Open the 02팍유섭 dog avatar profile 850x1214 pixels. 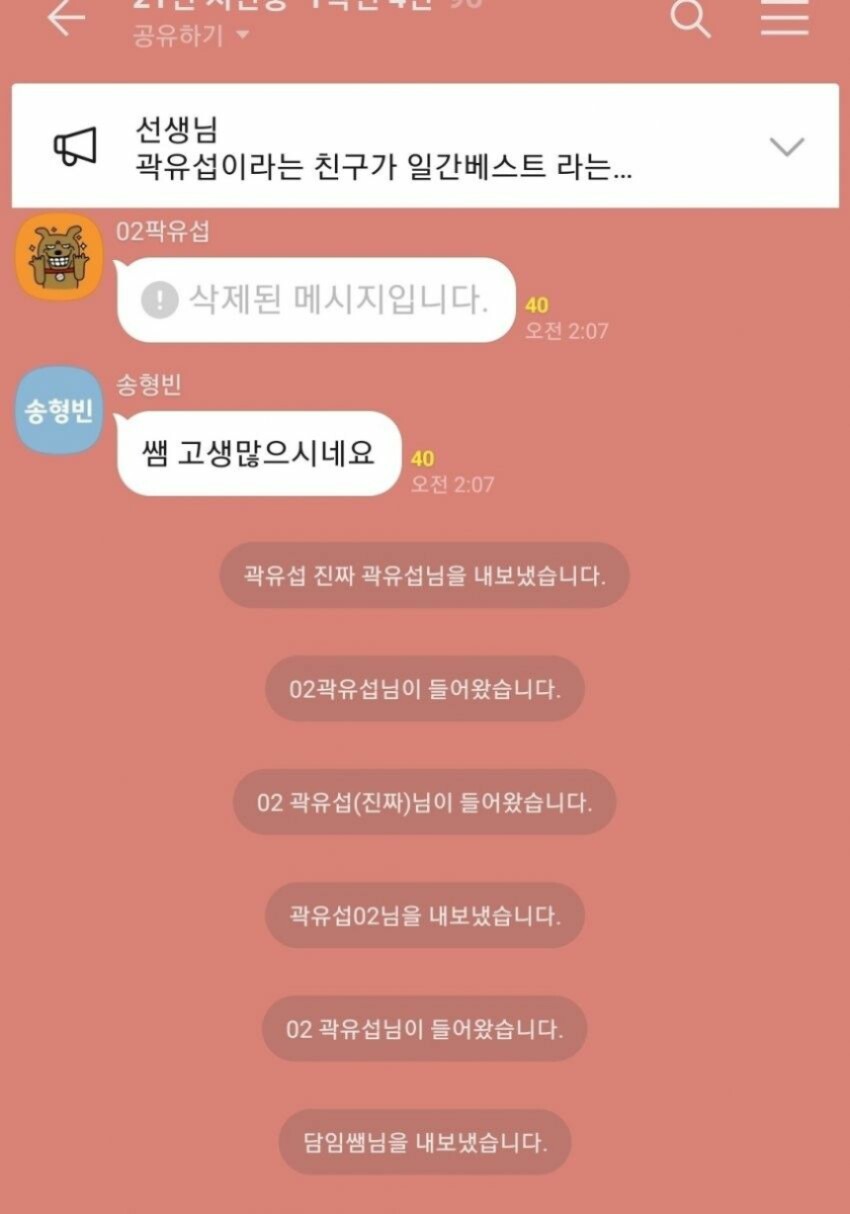click(x=59, y=257)
